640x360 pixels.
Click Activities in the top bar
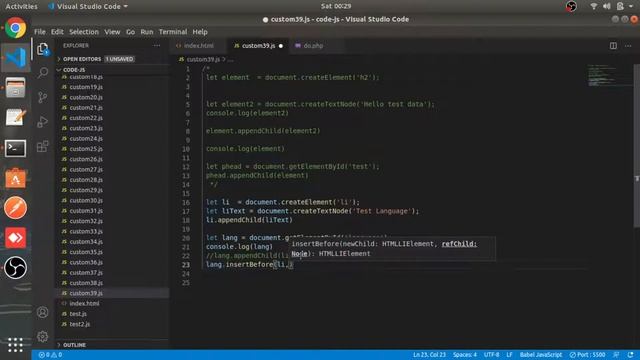click(x=21, y=6)
